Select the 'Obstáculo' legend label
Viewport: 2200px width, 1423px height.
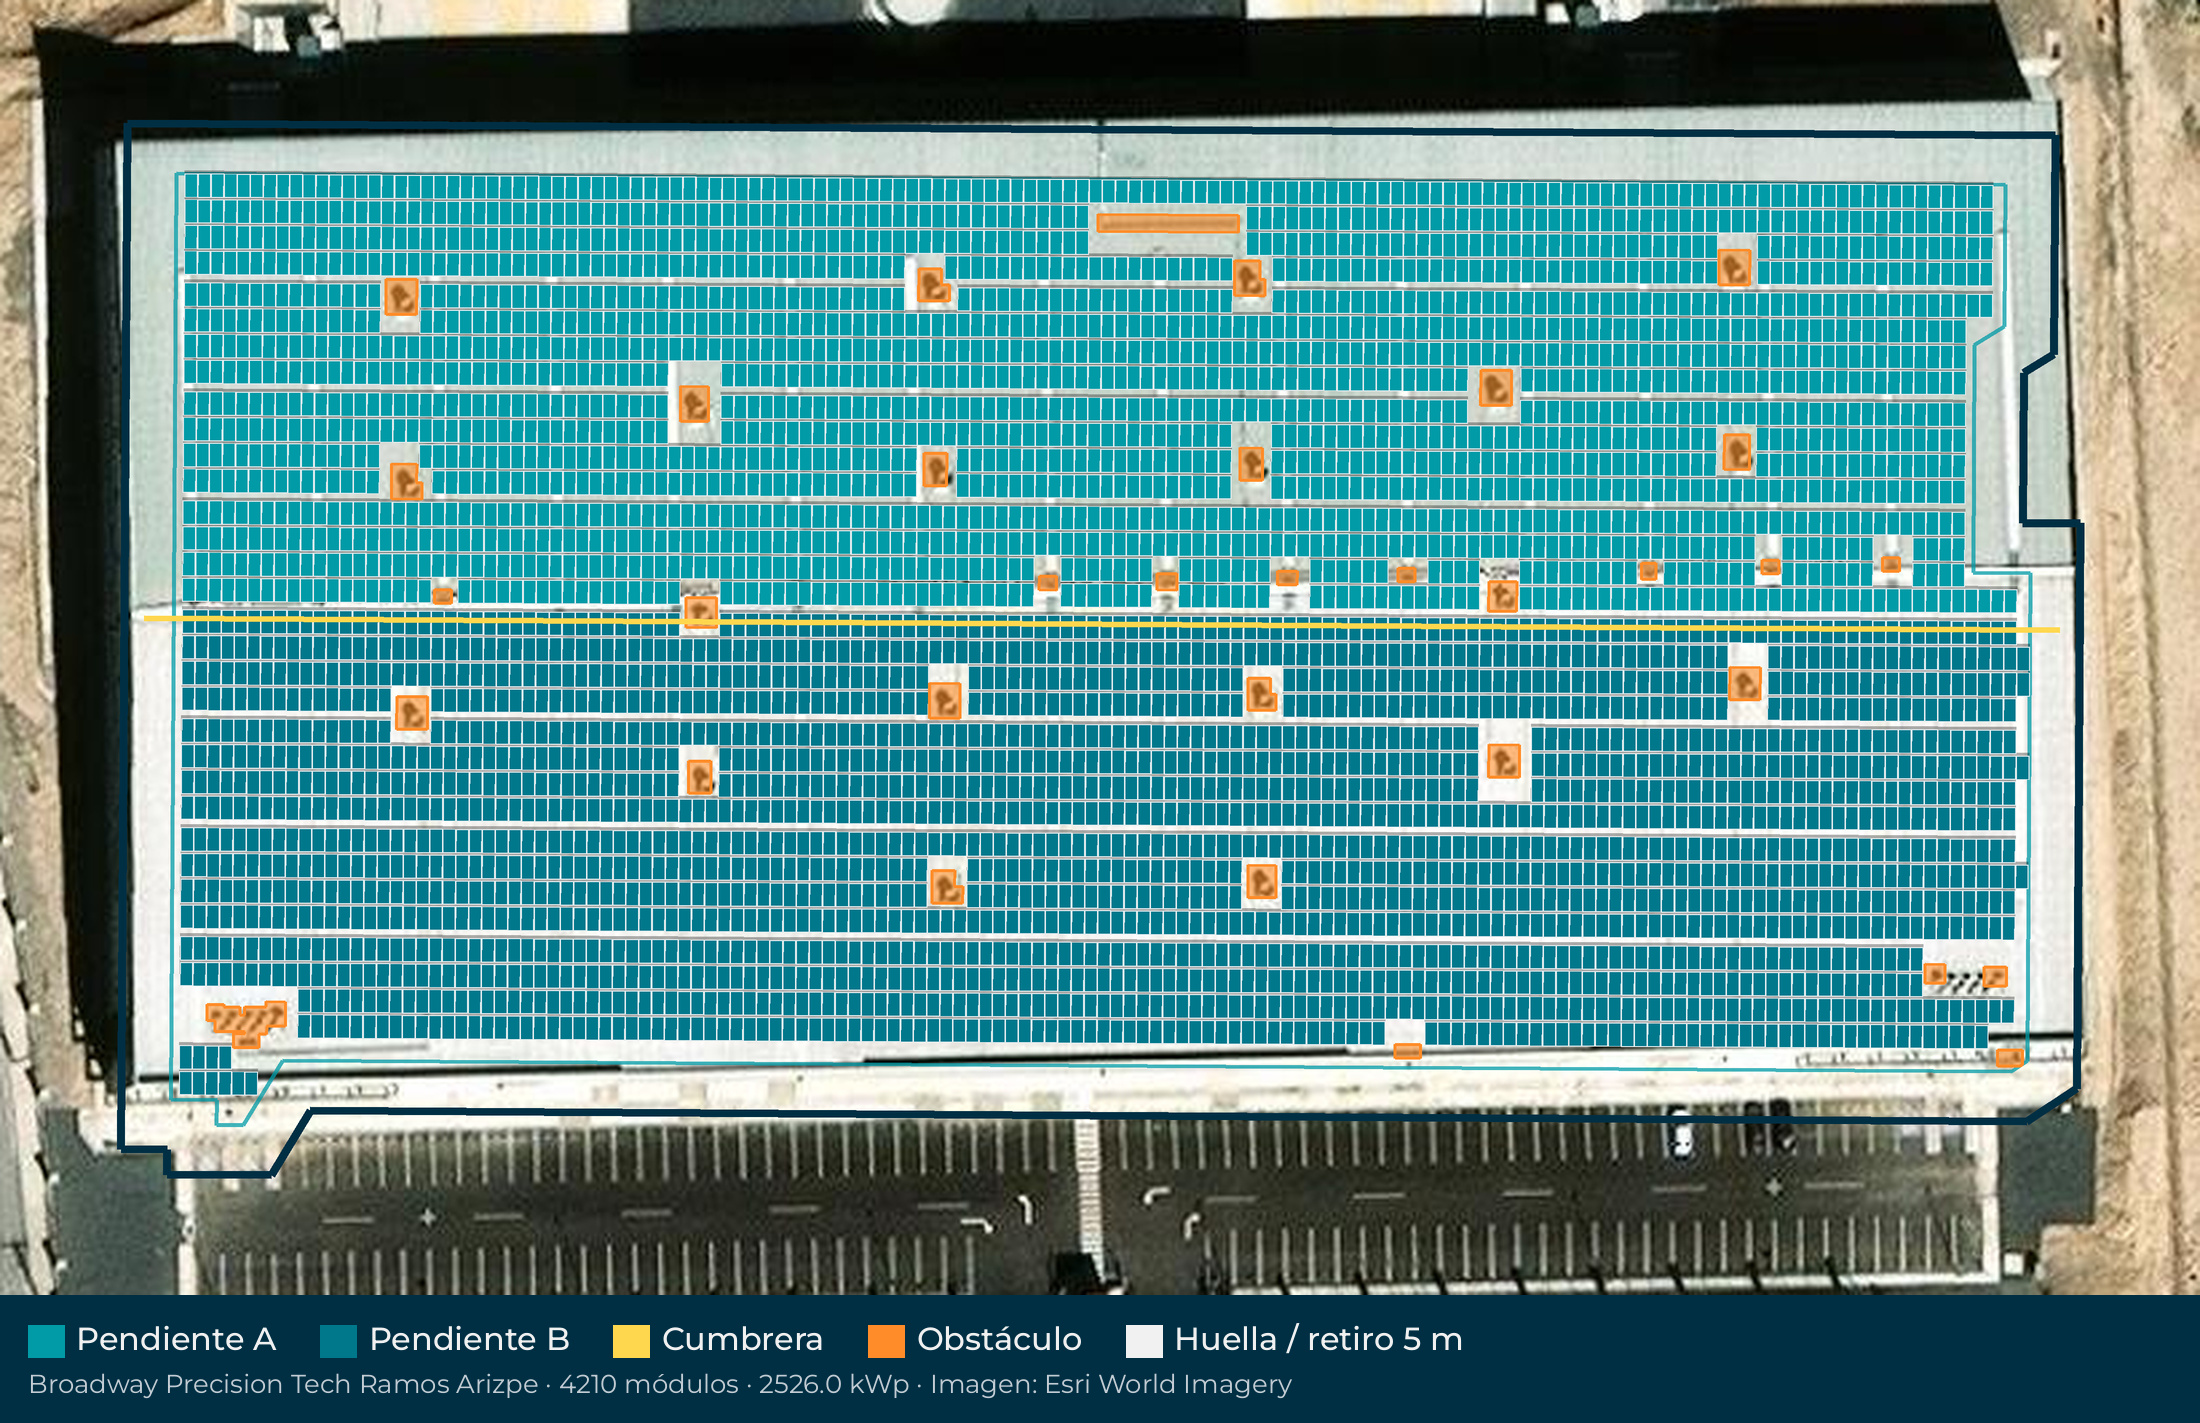click(999, 1339)
